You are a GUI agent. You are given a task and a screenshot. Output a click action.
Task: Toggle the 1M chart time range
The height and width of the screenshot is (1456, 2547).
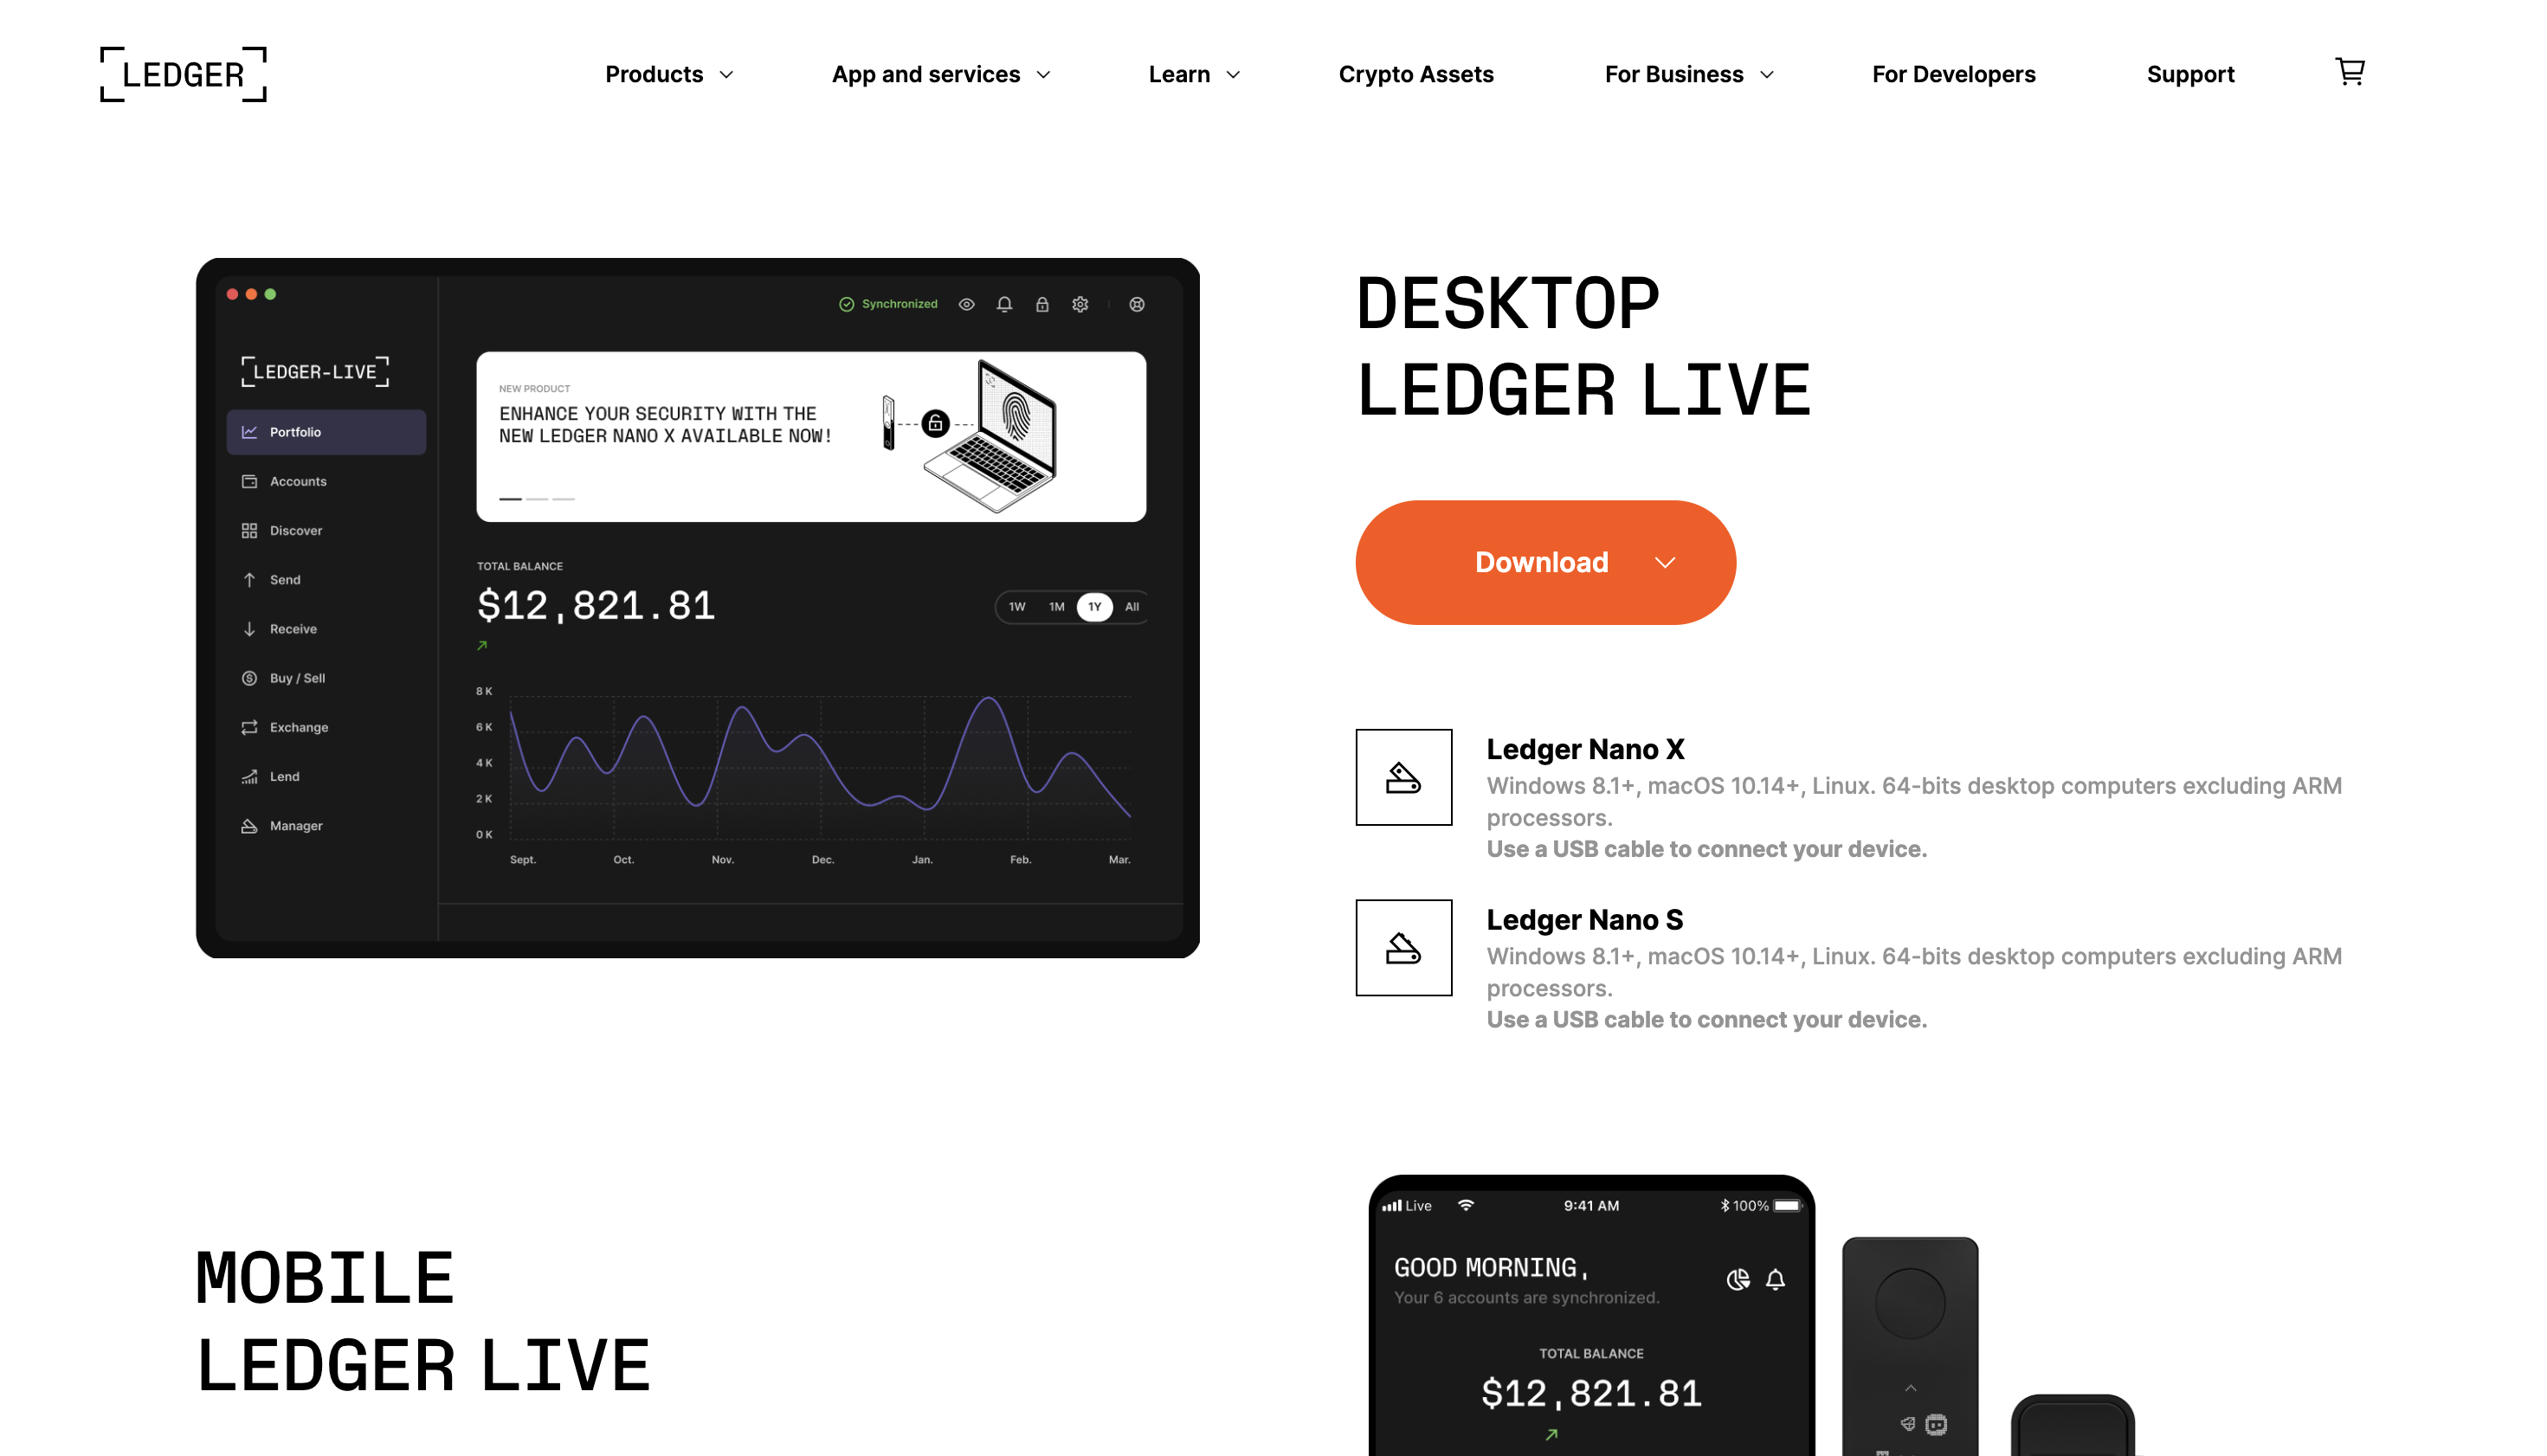pos(1056,605)
